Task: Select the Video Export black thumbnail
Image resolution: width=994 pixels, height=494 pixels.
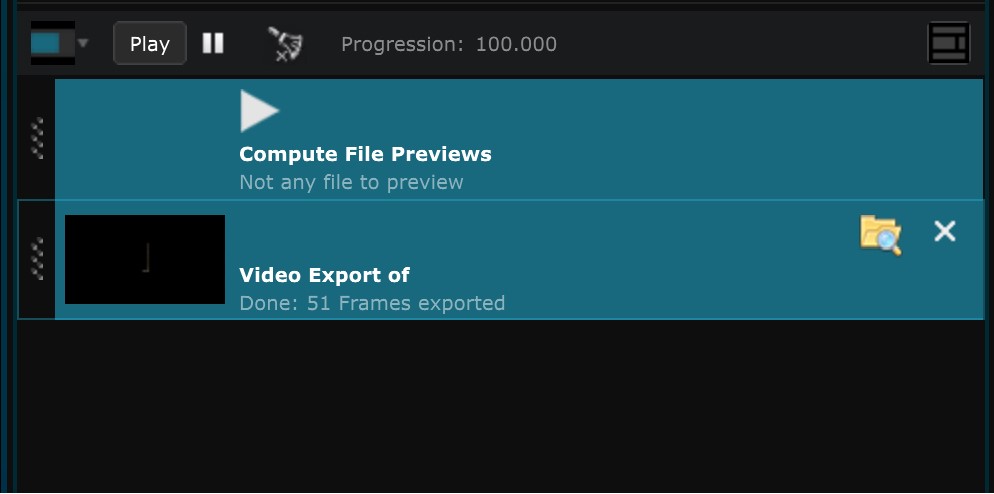Action: tap(145, 259)
